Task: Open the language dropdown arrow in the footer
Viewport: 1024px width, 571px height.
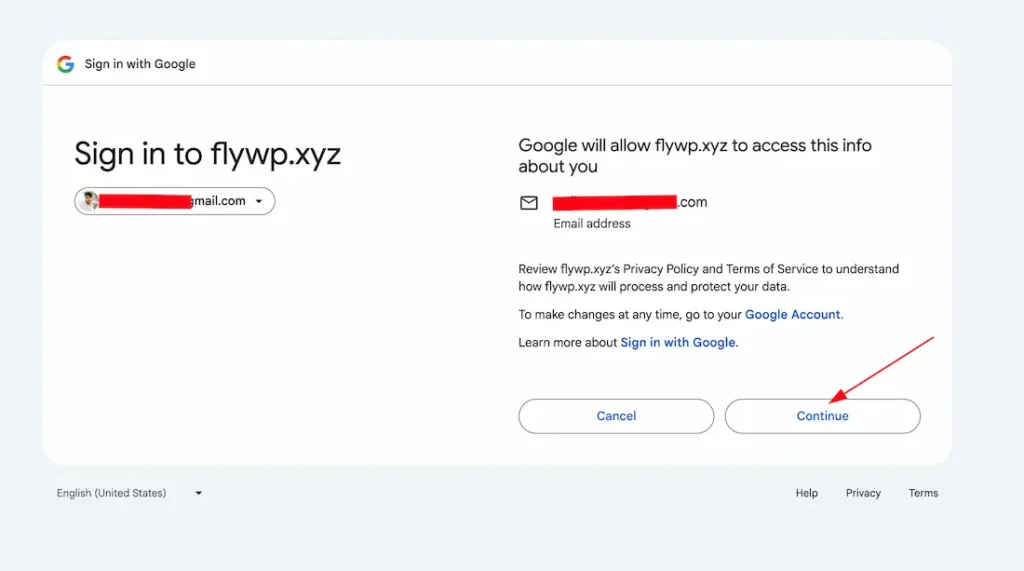Action: pyautogui.click(x=199, y=493)
